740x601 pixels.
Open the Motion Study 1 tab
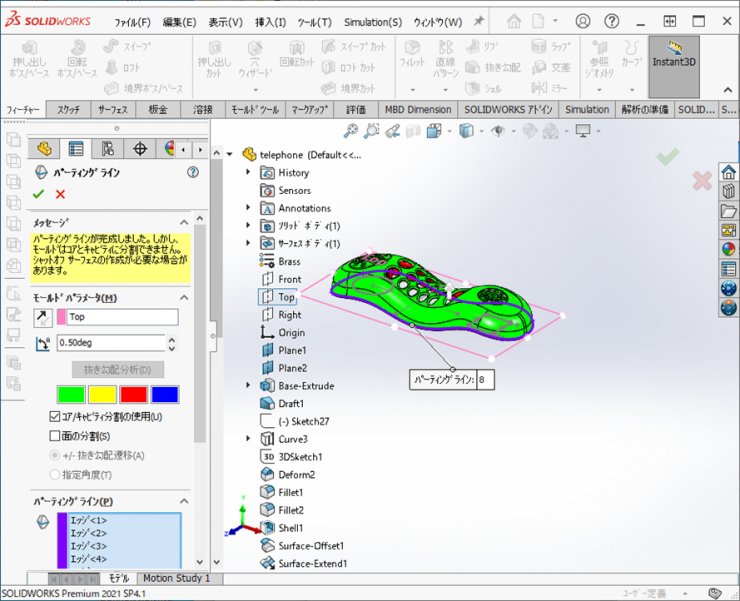pos(176,578)
